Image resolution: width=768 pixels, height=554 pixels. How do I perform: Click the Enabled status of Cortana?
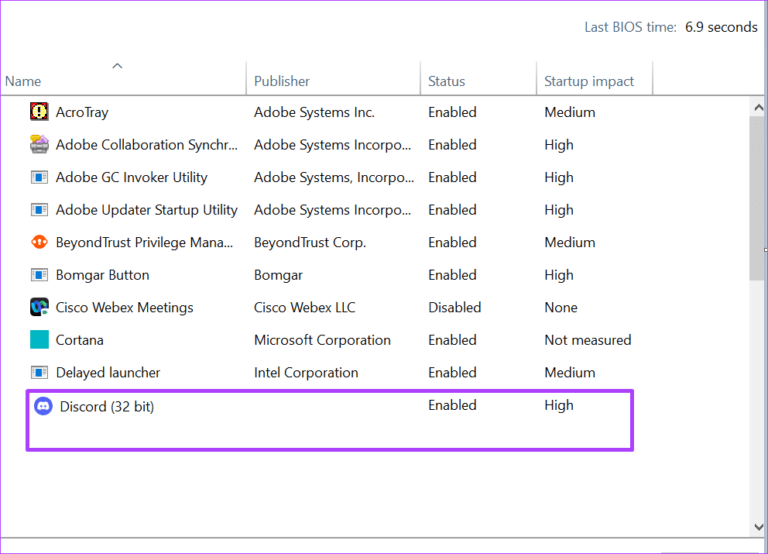point(452,340)
